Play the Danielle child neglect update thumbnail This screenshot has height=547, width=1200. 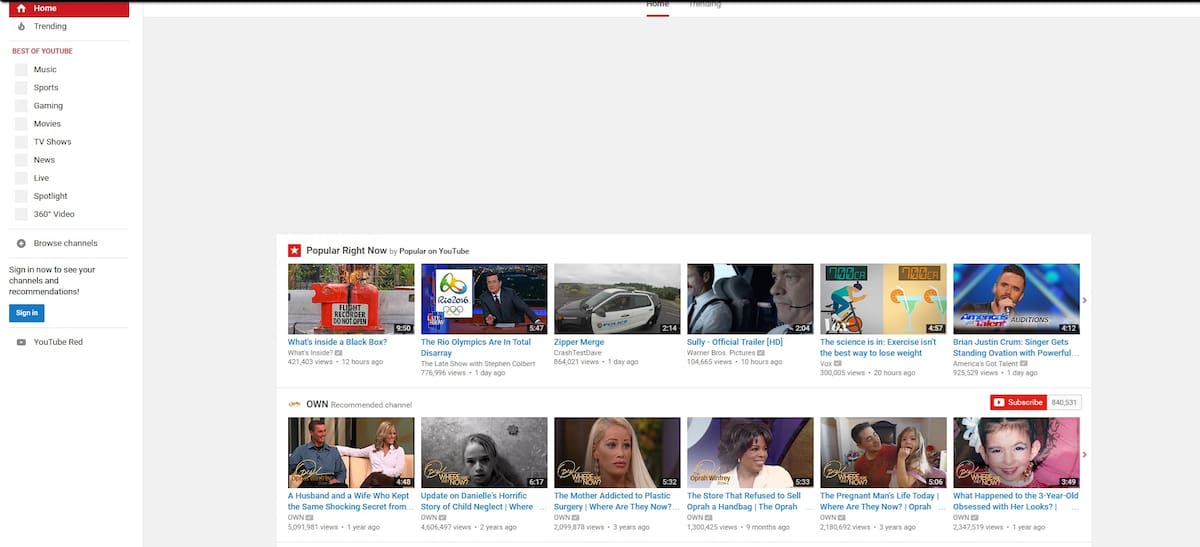point(484,453)
